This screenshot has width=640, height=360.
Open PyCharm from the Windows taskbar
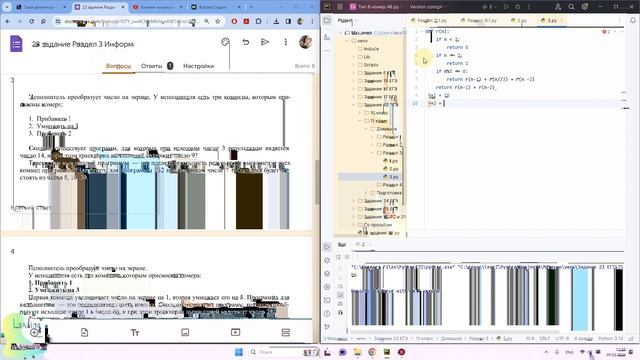(x=387, y=352)
